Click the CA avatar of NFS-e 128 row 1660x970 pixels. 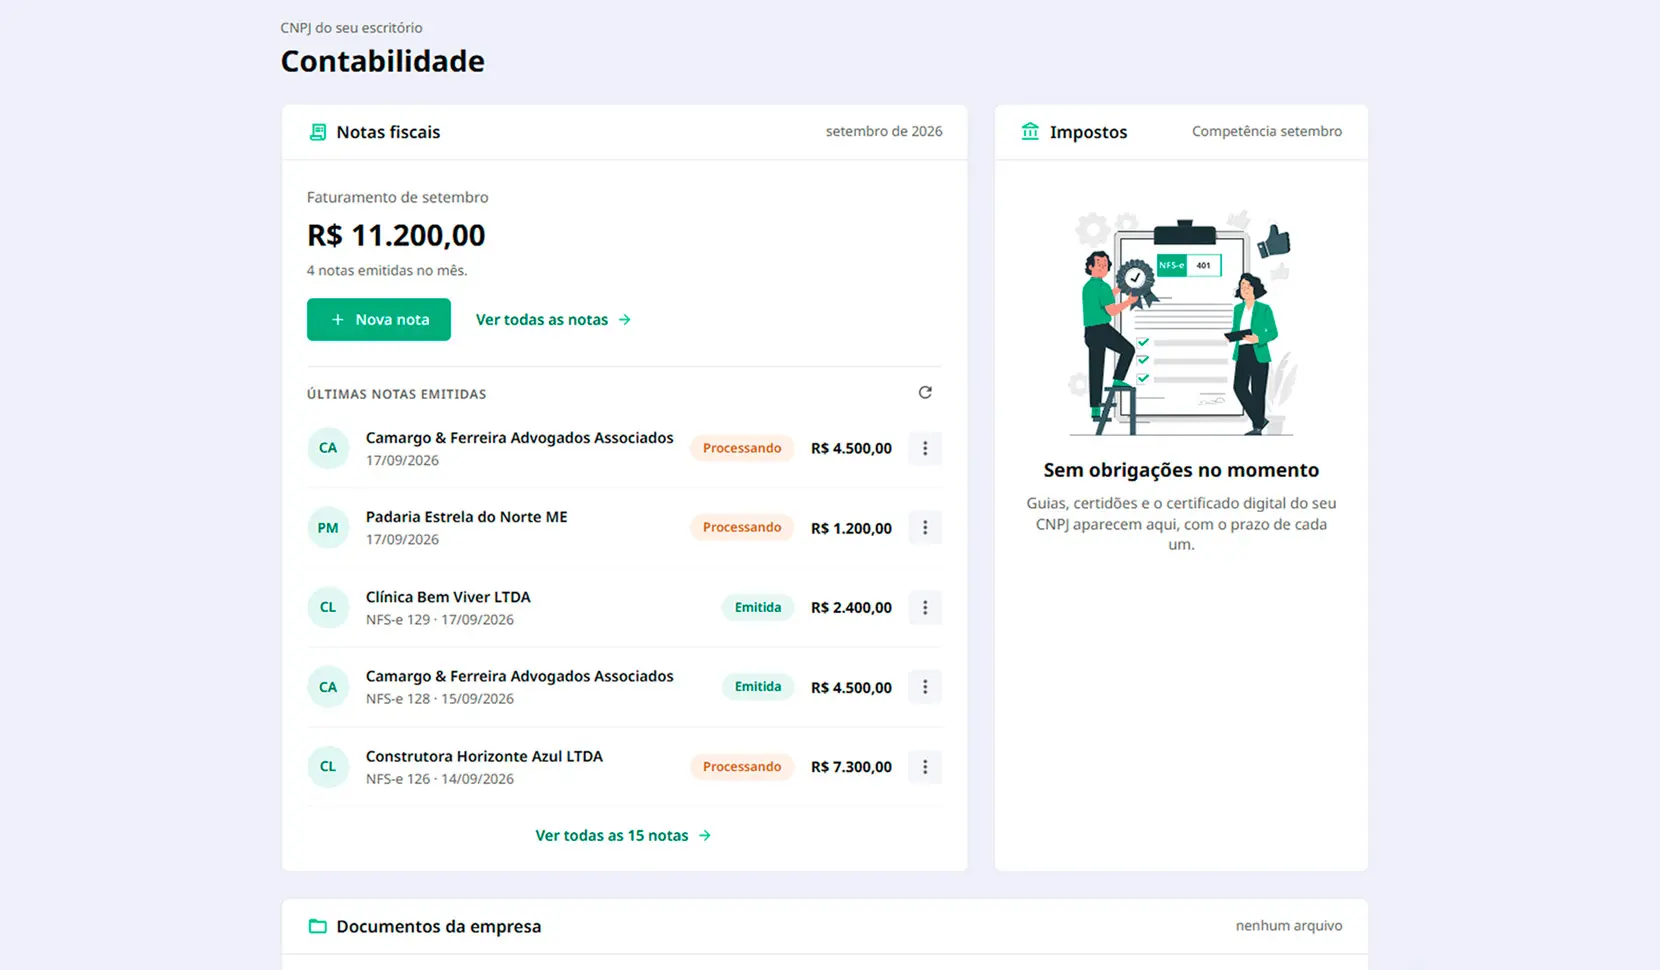click(x=328, y=687)
